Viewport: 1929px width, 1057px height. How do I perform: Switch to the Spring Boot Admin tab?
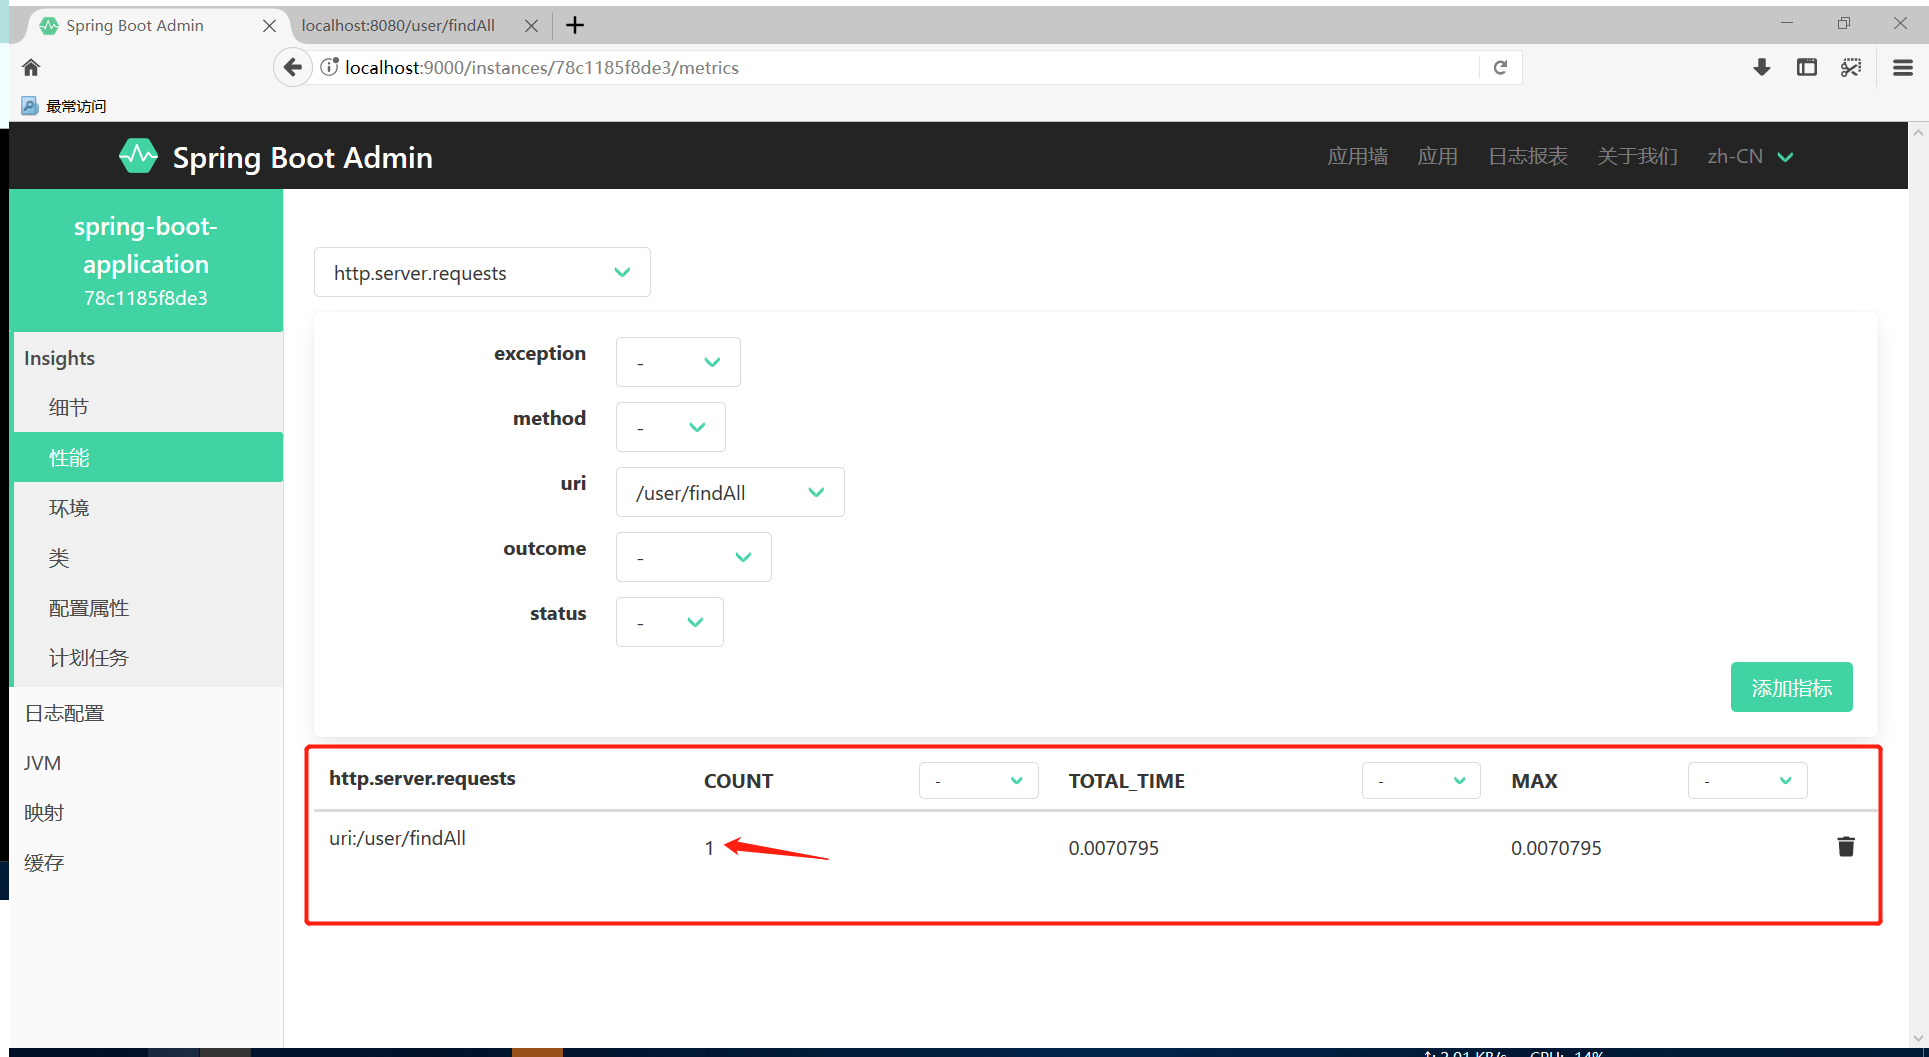(148, 25)
